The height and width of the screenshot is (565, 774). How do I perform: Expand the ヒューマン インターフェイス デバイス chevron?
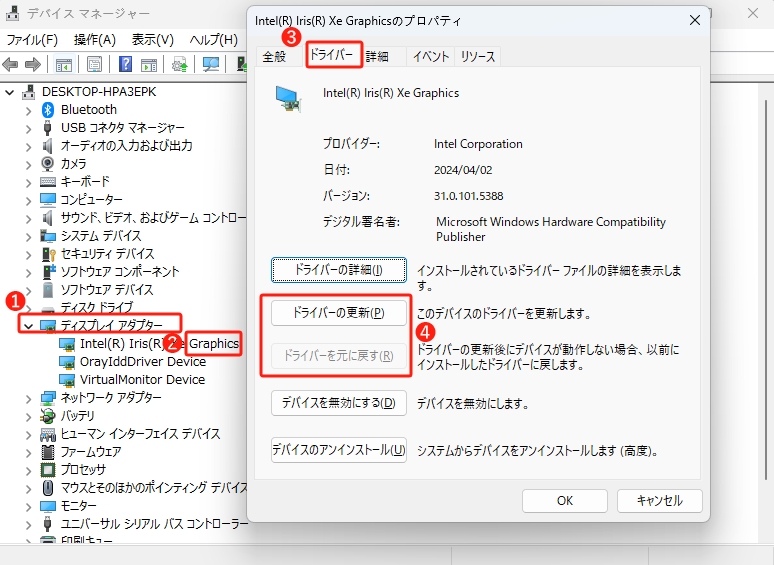pos(29,434)
